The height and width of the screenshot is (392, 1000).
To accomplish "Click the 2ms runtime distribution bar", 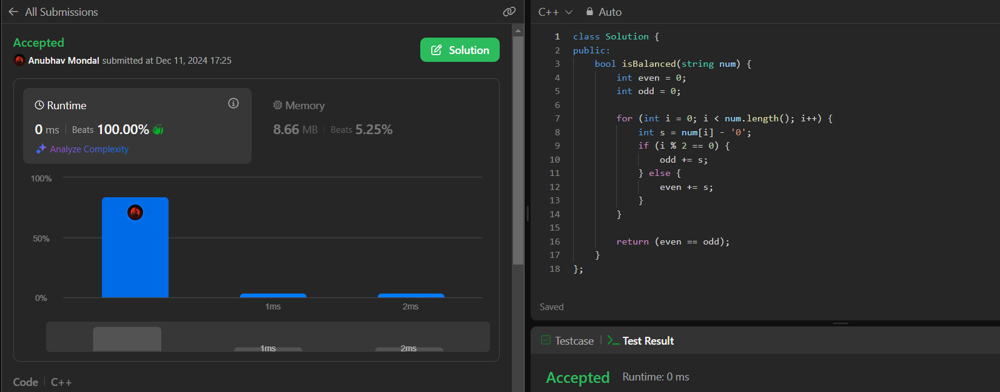I will [x=411, y=296].
